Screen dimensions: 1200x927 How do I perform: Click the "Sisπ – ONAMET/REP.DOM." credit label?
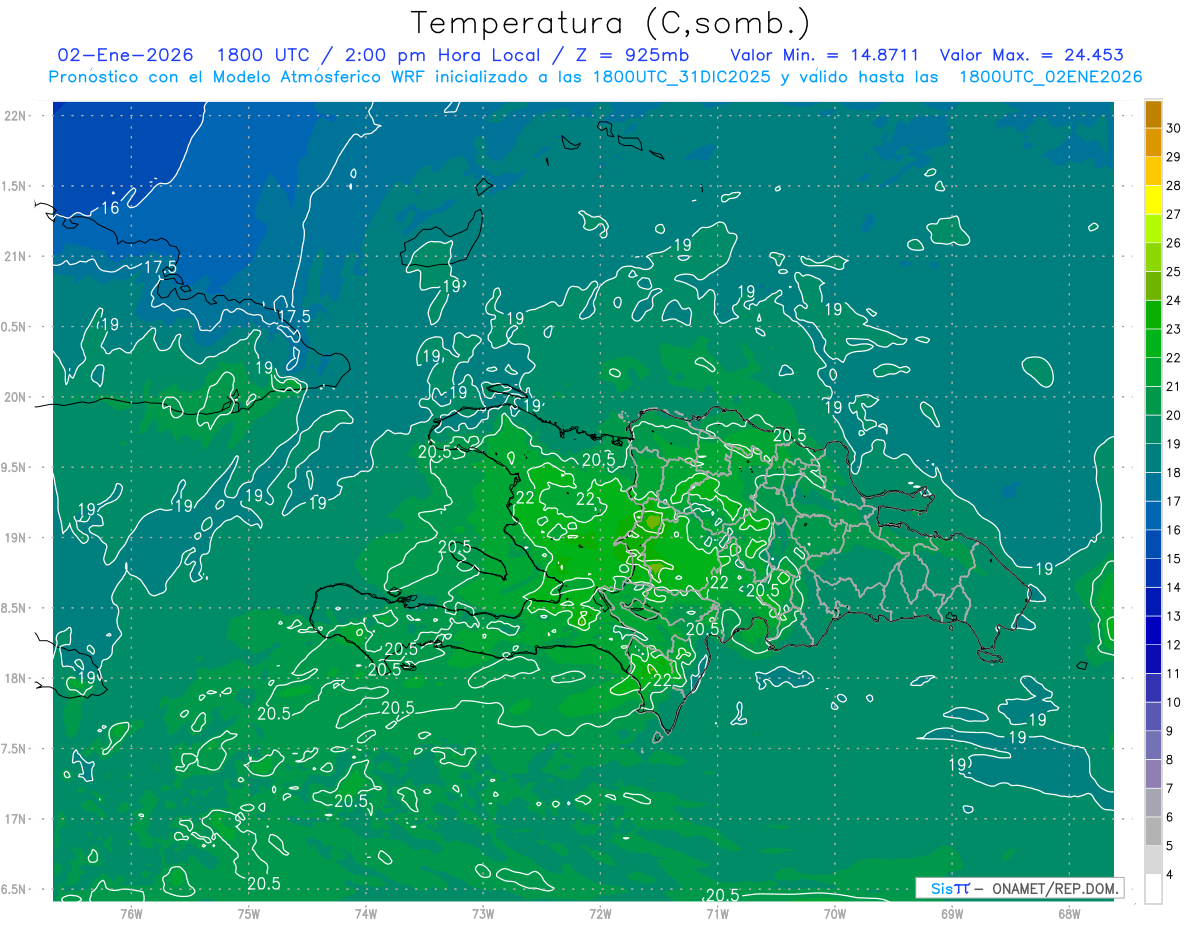pos(1020,888)
